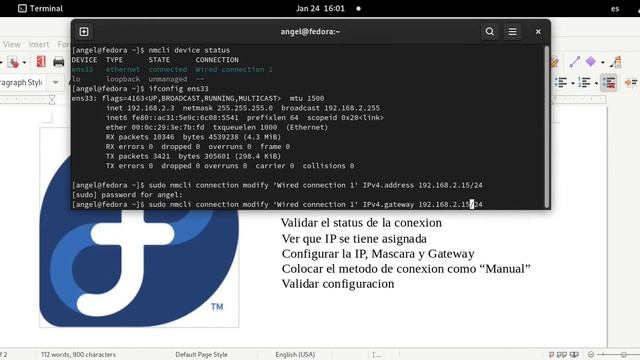Click the pencil icon beside terminal edge
Viewport: 640px width, 360px height.
click(x=554, y=62)
